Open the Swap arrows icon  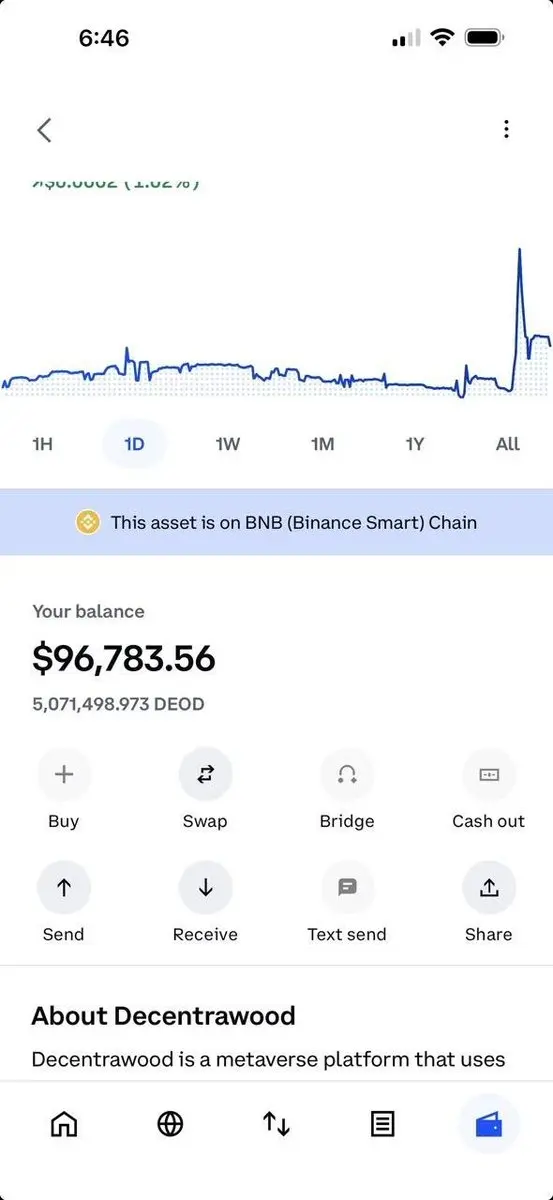point(205,774)
